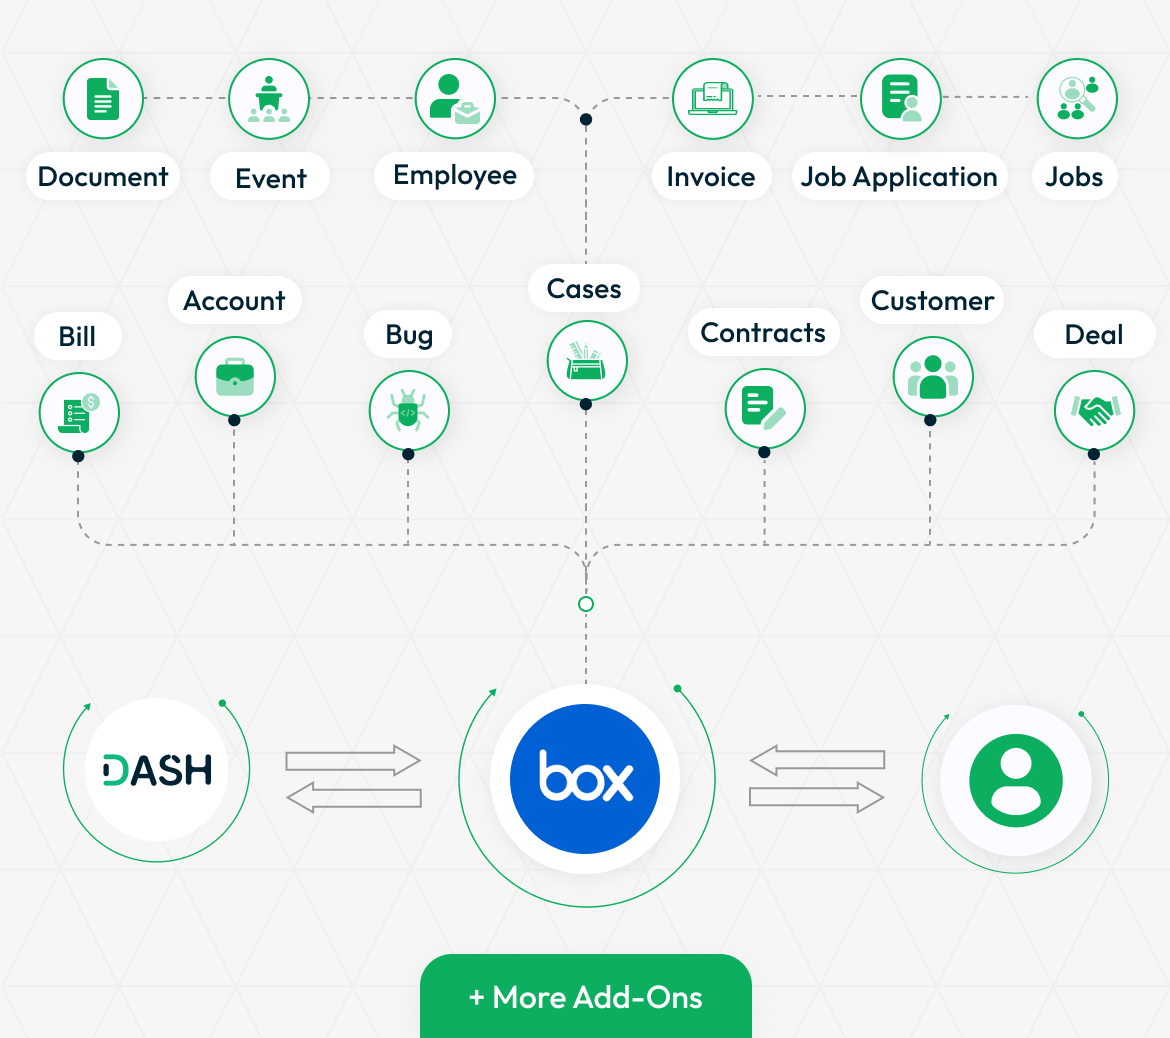Image resolution: width=1170 pixels, height=1038 pixels.
Task: Click the Contracts signed-document icon
Action: point(765,408)
